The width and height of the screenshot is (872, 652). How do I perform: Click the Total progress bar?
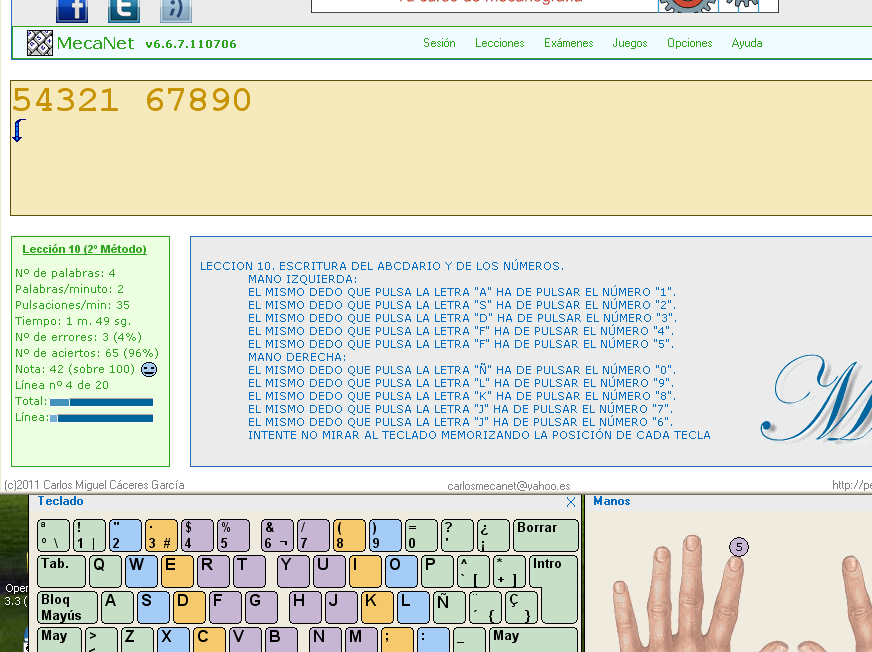[x=101, y=402]
